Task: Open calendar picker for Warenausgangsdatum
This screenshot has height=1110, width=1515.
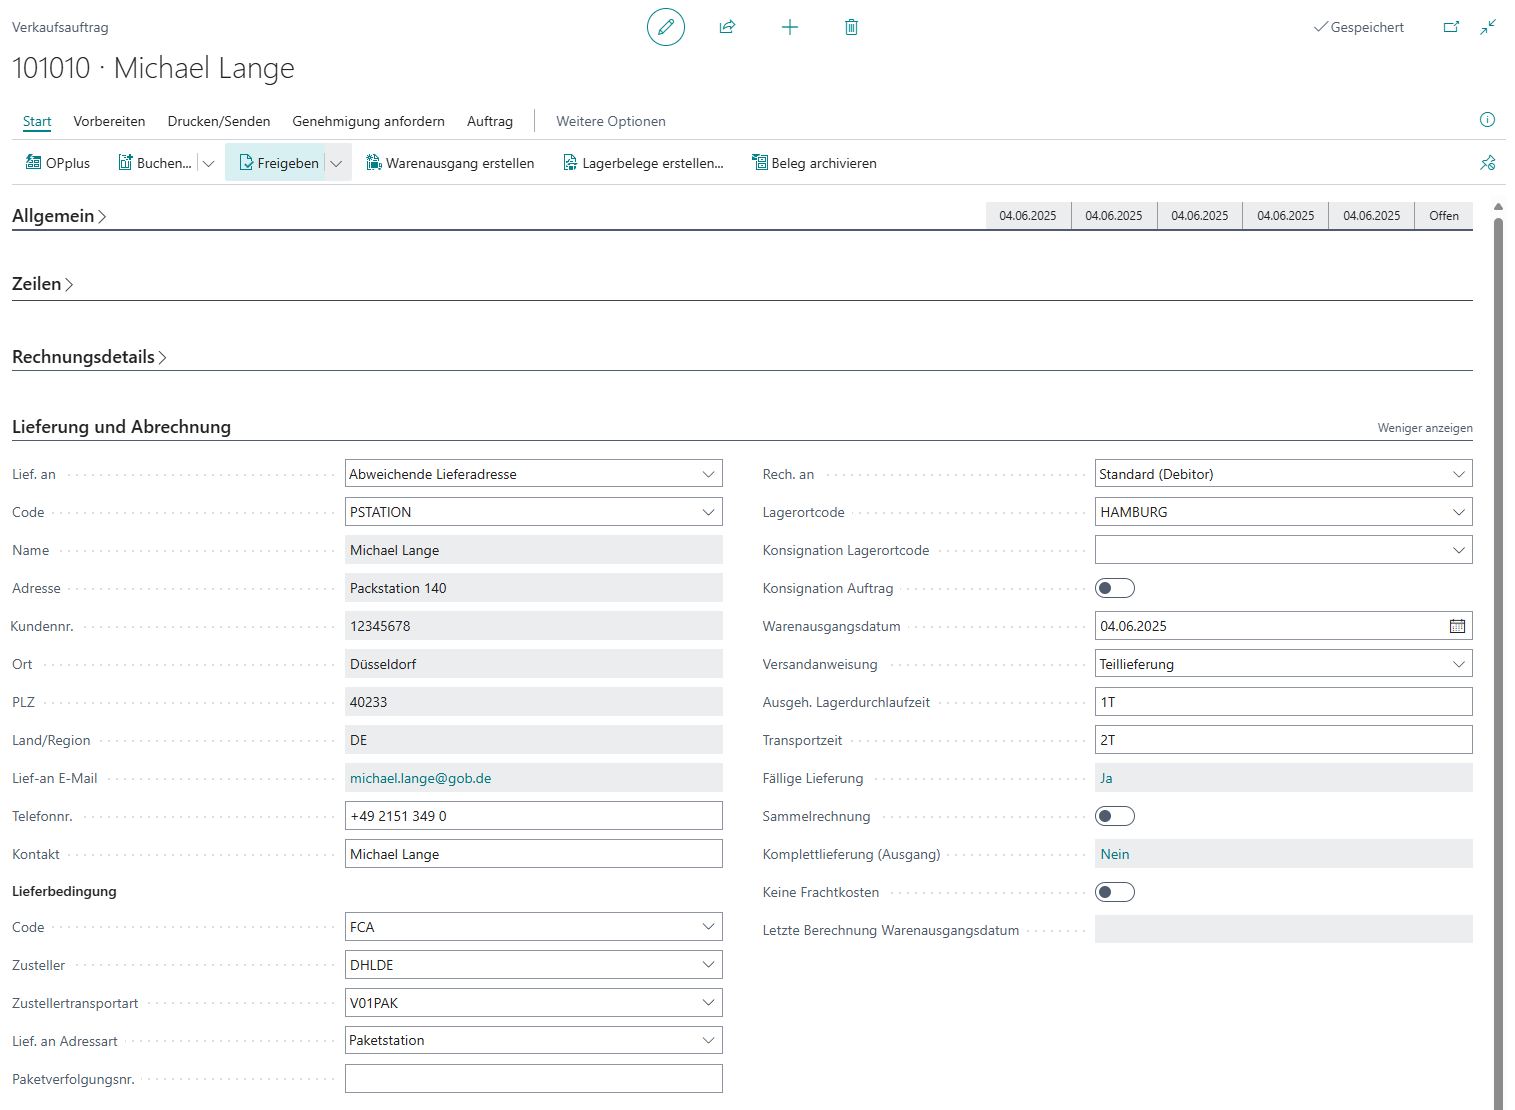Action: [1457, 626]
